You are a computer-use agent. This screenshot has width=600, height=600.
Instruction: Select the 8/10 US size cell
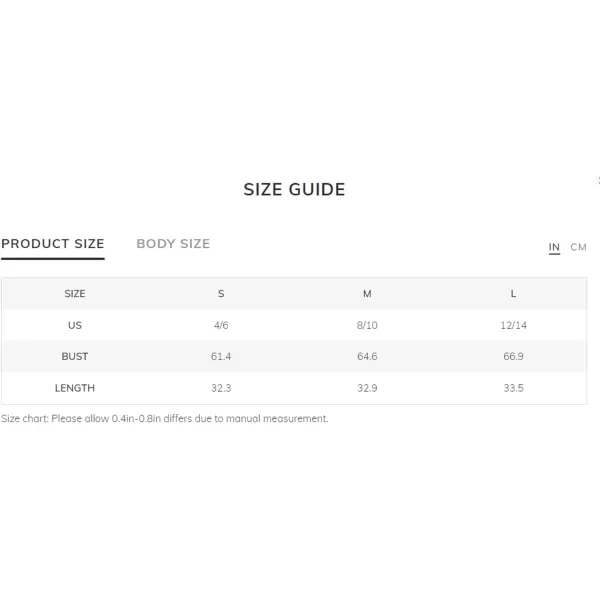click(367, 325)
